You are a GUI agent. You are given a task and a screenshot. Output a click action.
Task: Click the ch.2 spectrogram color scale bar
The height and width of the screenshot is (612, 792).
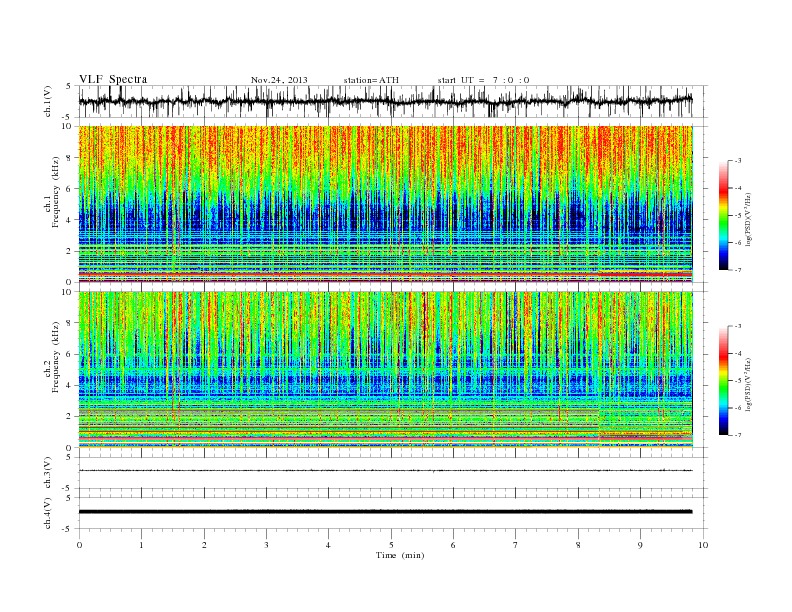(723, 380)
